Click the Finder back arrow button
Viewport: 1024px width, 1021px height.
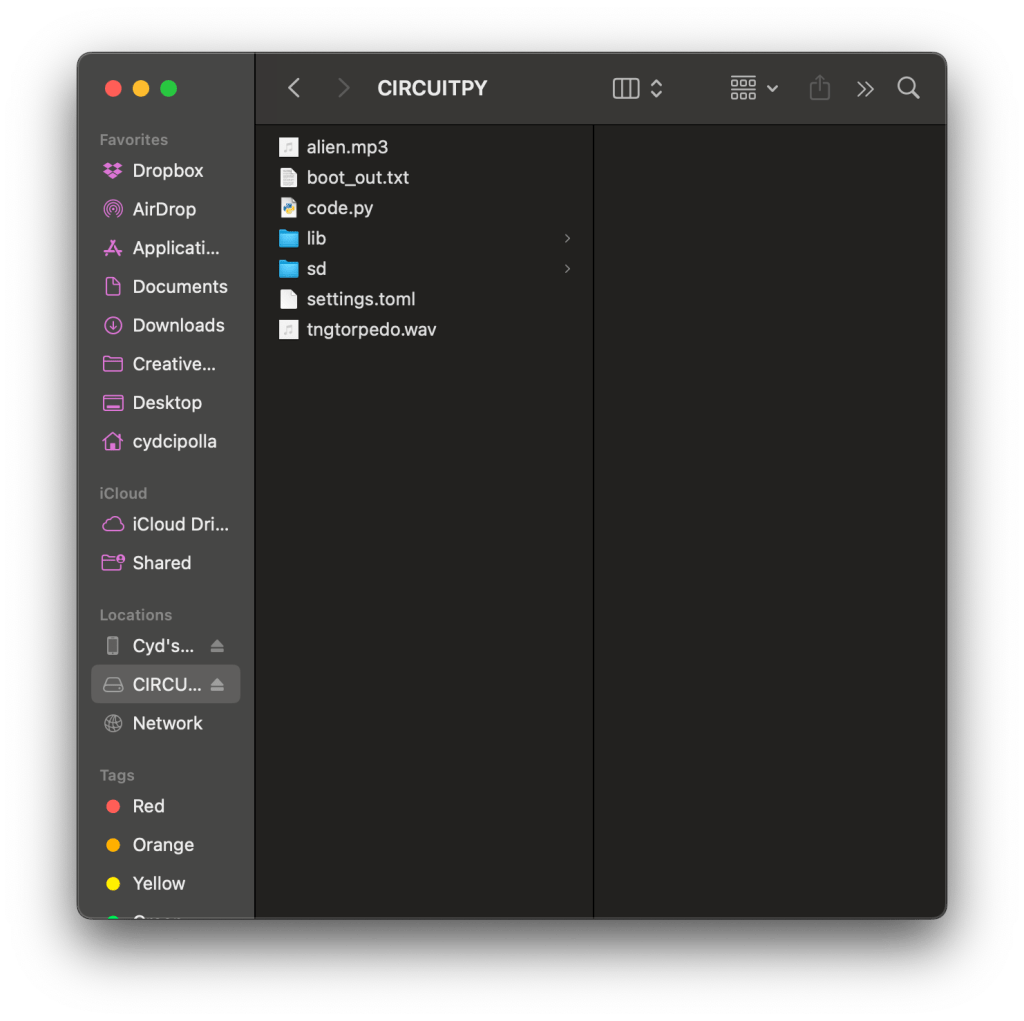pyautogui.click(x=294, y=88)
